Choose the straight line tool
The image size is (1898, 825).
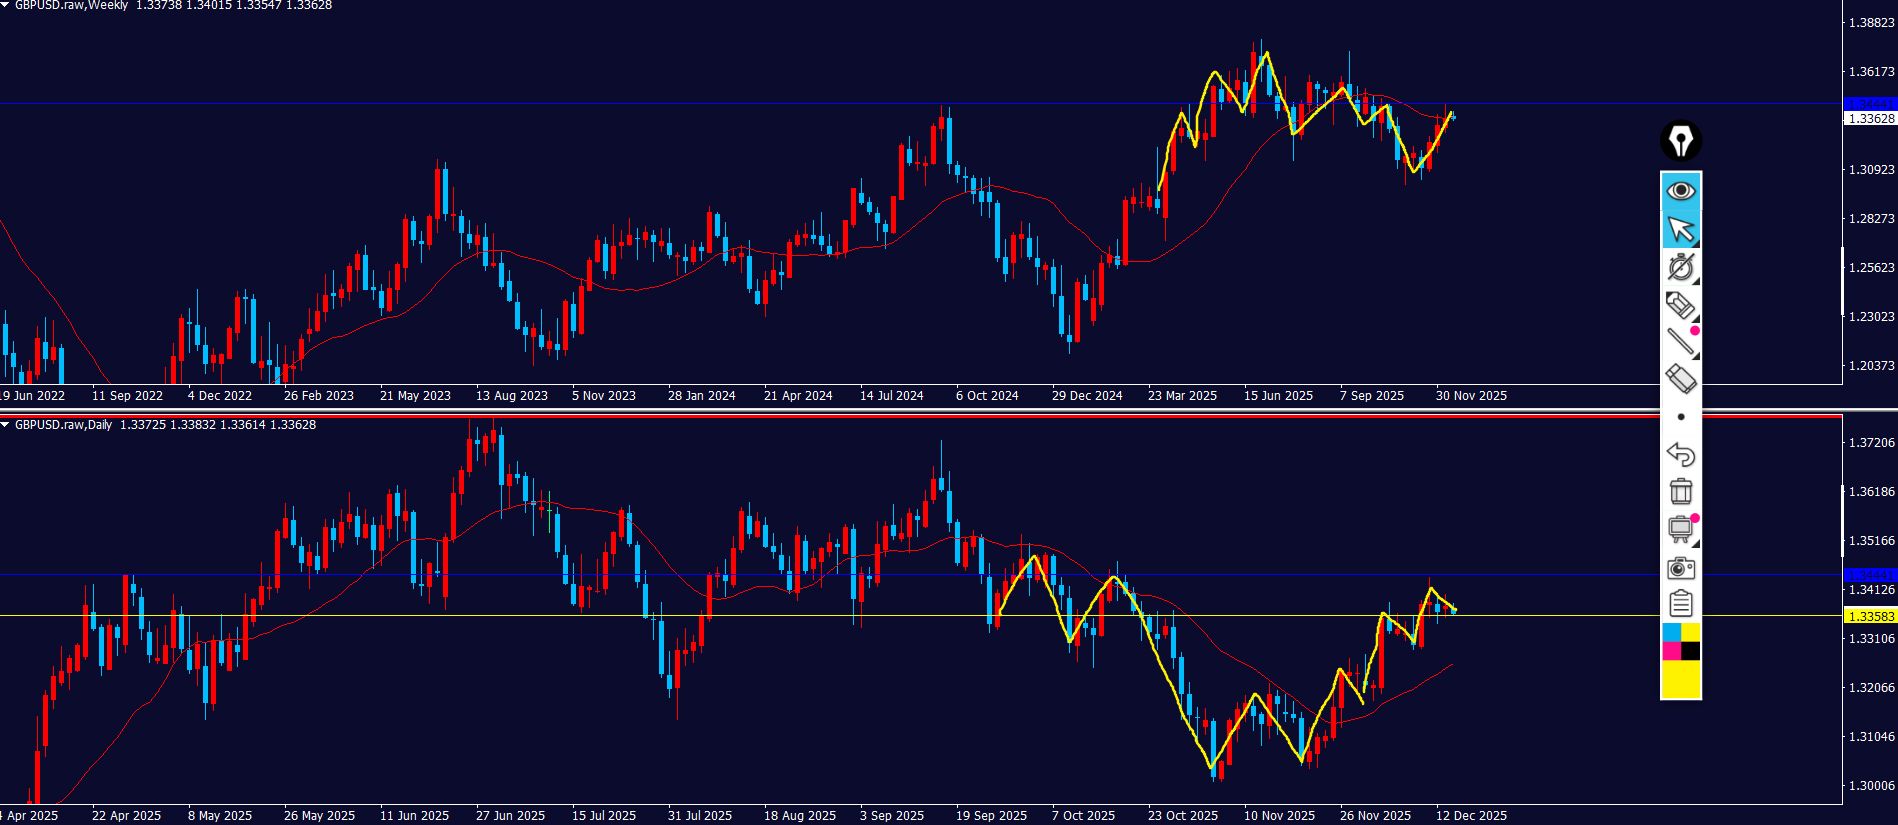[1680, 342]
